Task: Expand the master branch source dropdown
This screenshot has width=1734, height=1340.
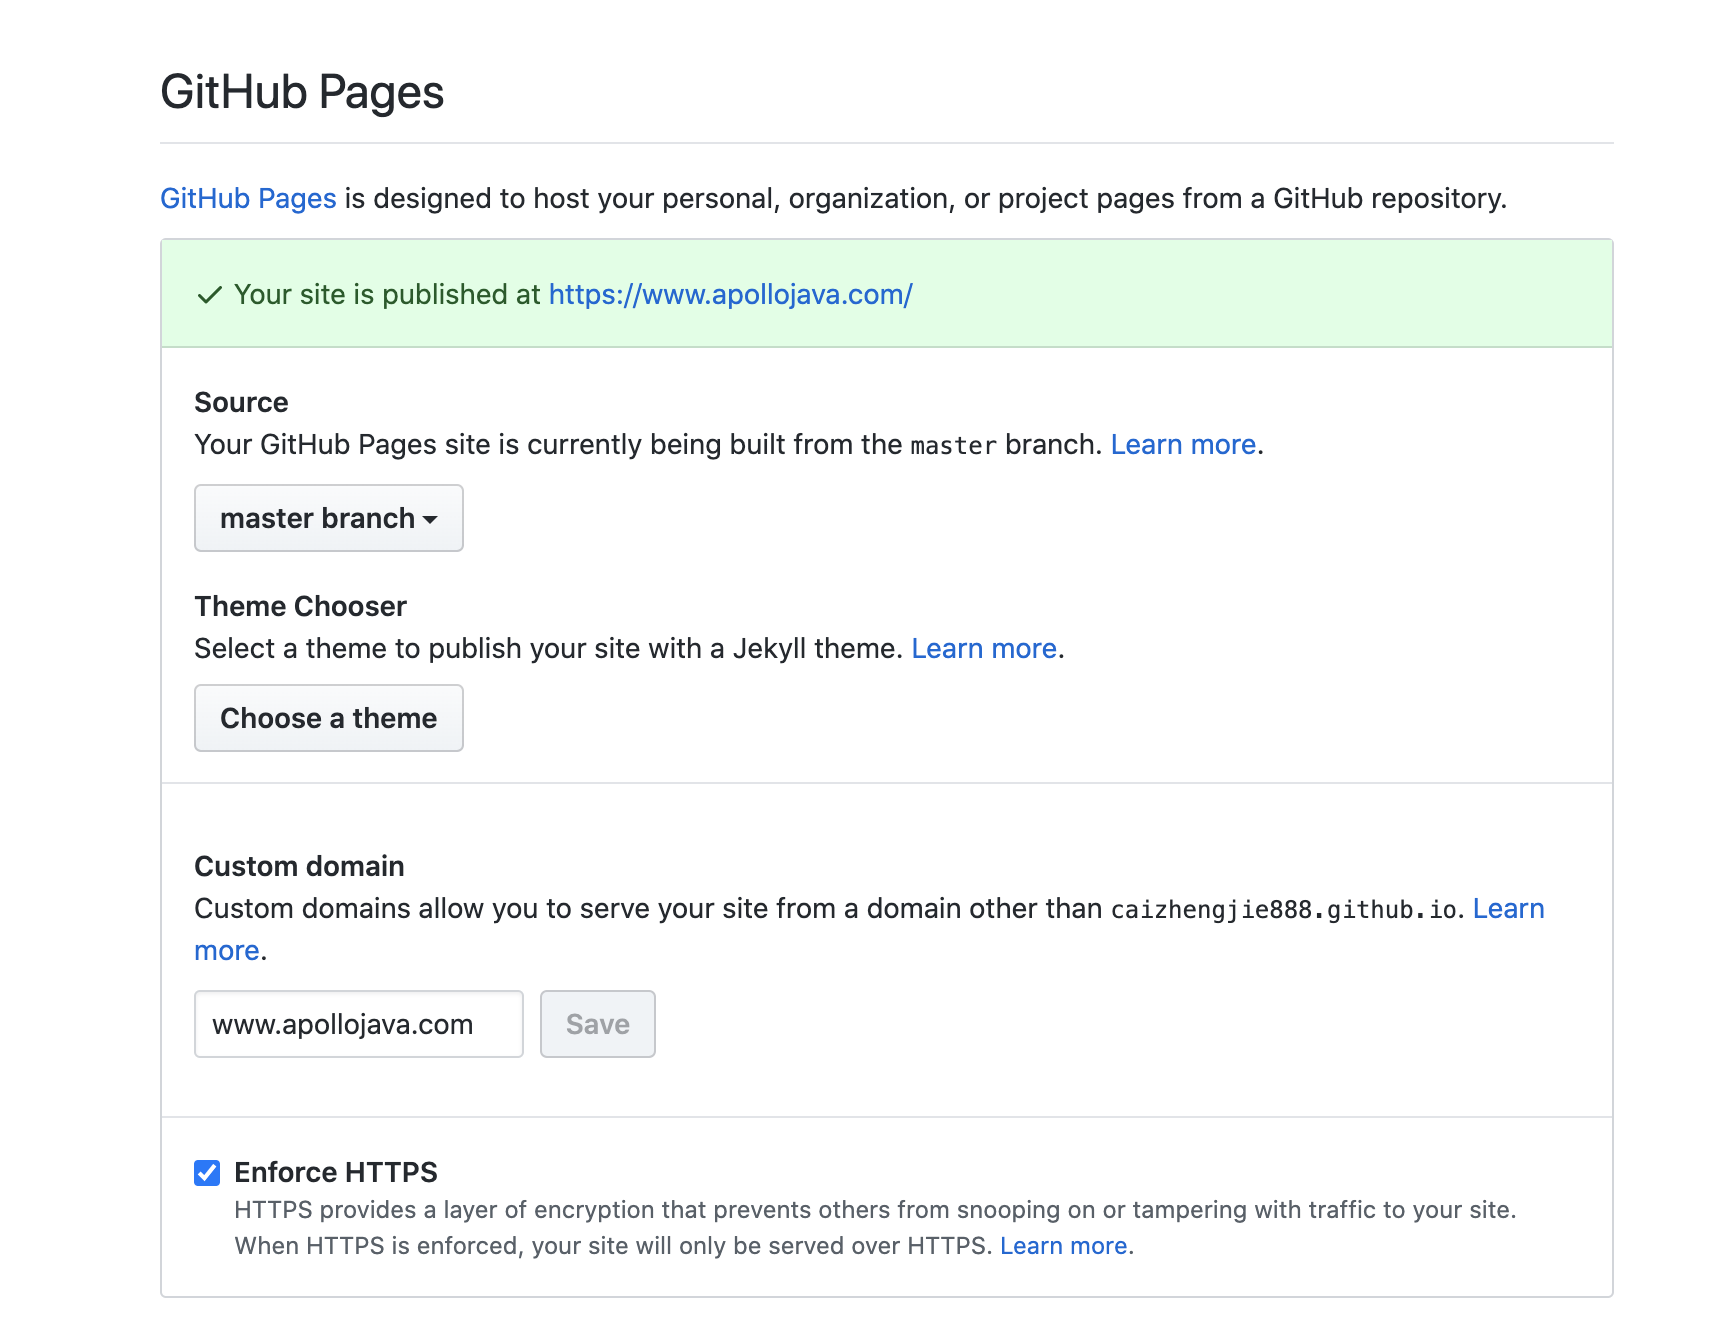Action: click(x=328, y=518)
